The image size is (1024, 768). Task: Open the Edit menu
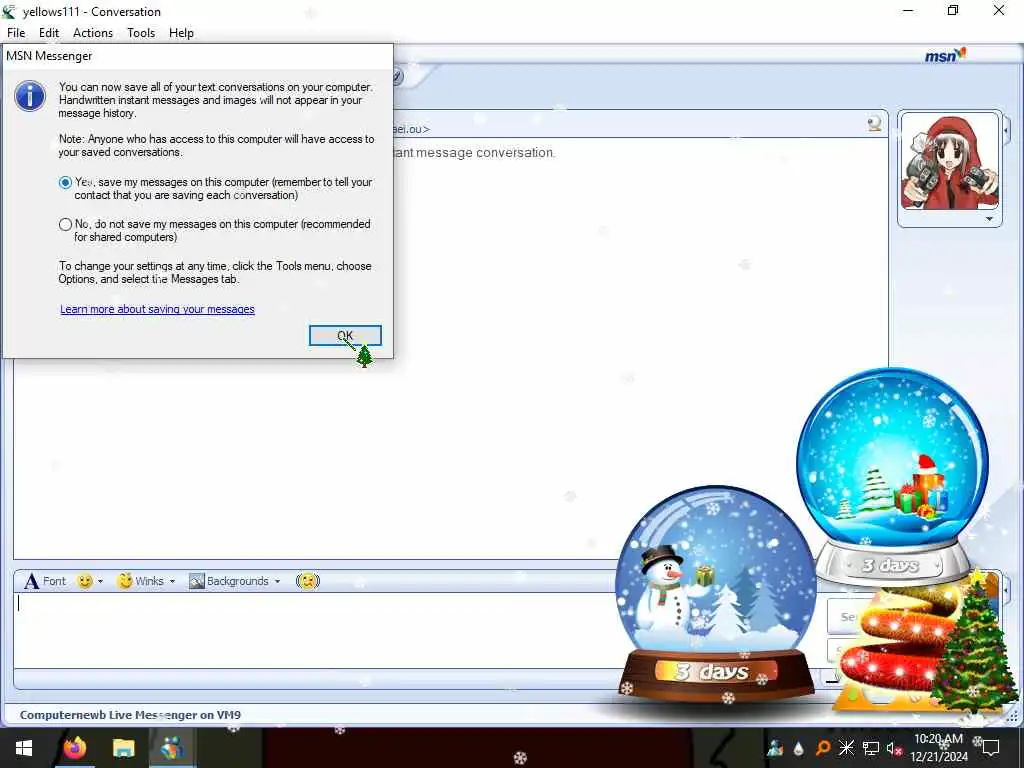(49, 33)
